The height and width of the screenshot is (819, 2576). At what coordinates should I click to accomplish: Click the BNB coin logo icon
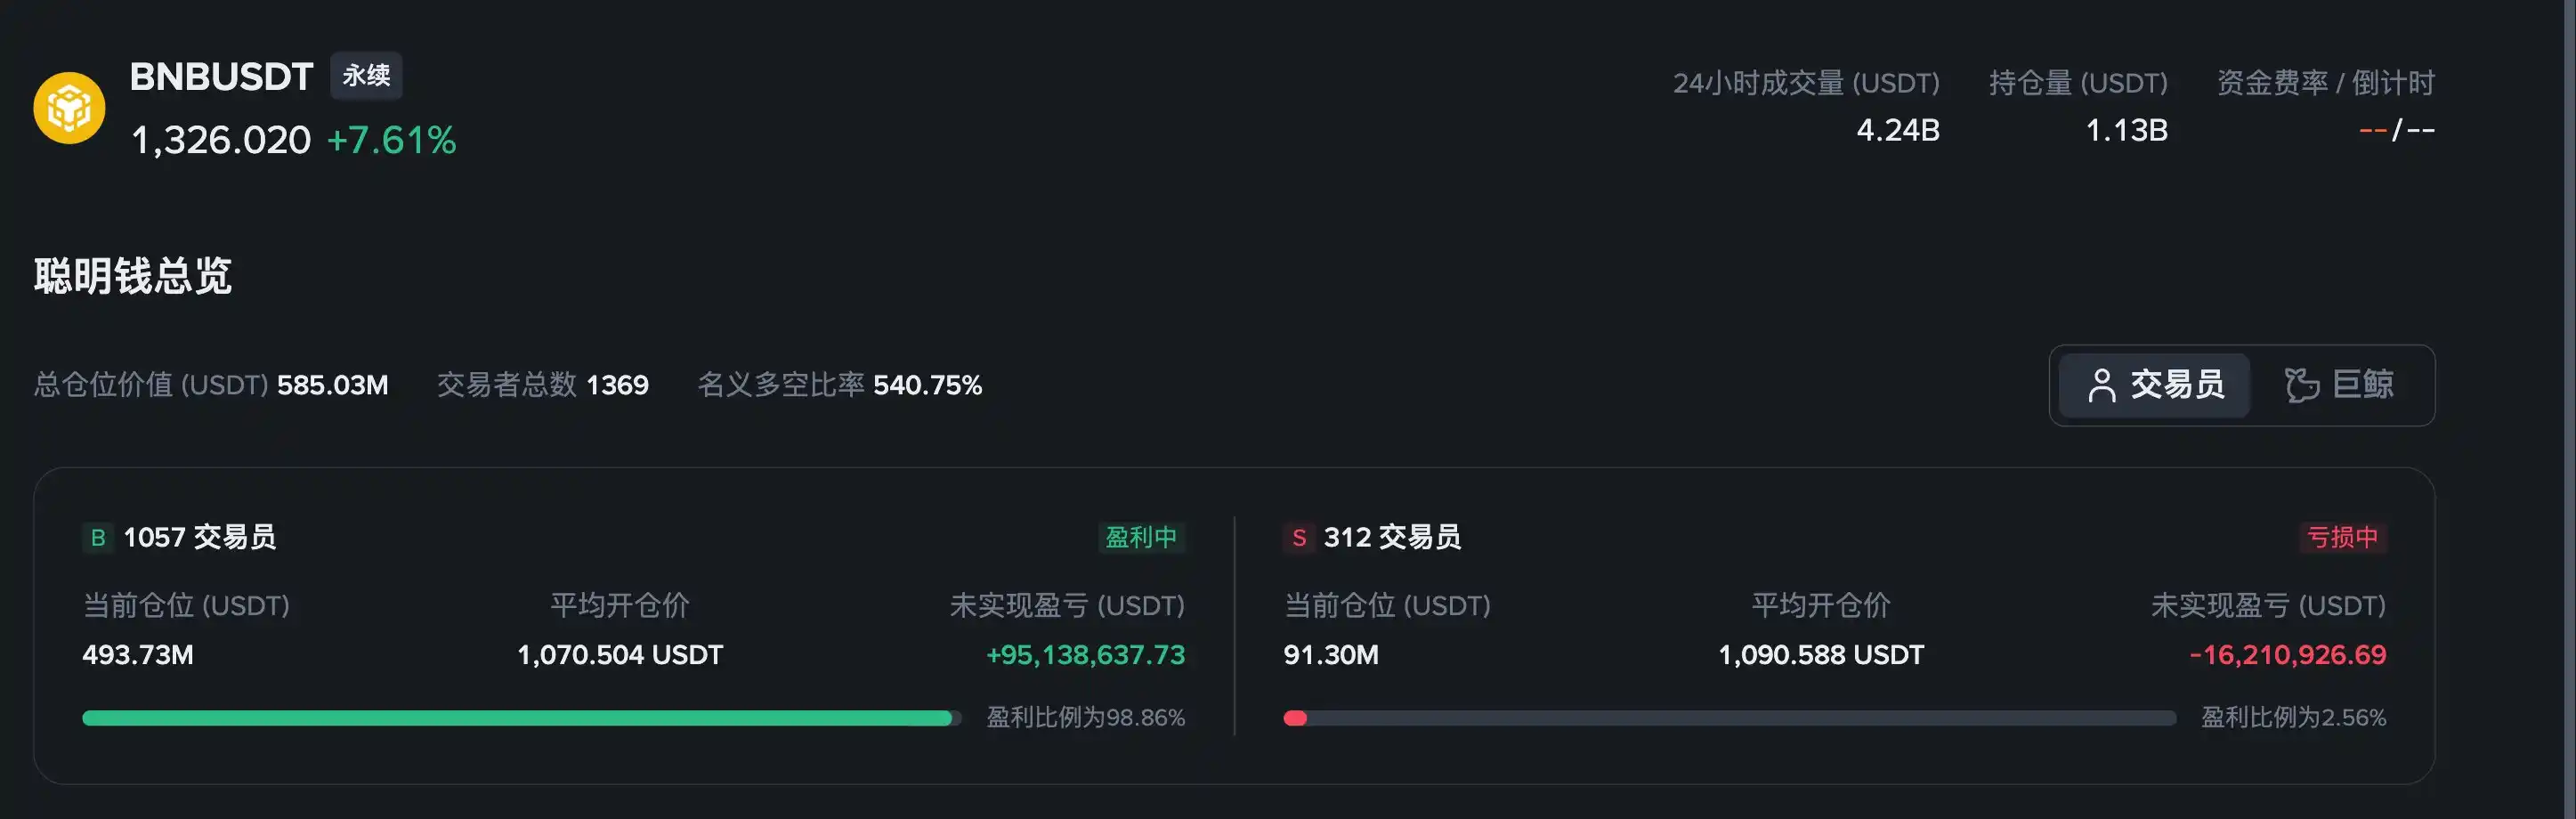coord(69,108)
